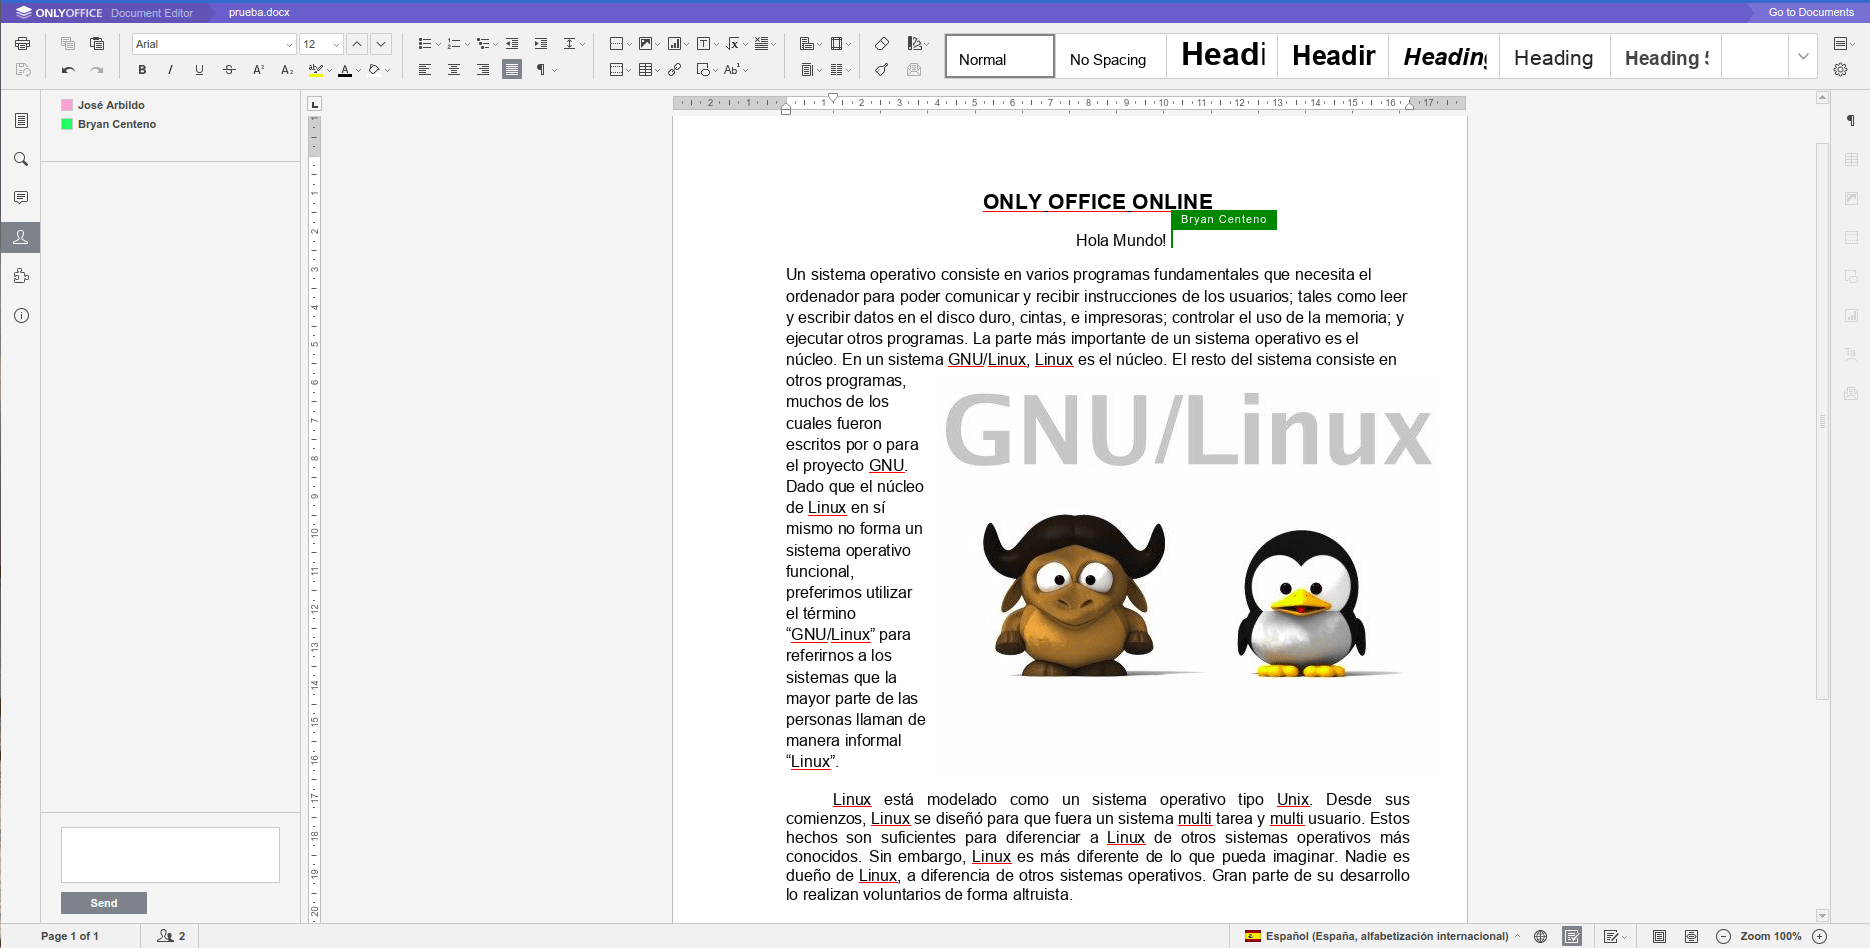Click the chat message input box
1870x948 pixels.
tap(170, 855)
